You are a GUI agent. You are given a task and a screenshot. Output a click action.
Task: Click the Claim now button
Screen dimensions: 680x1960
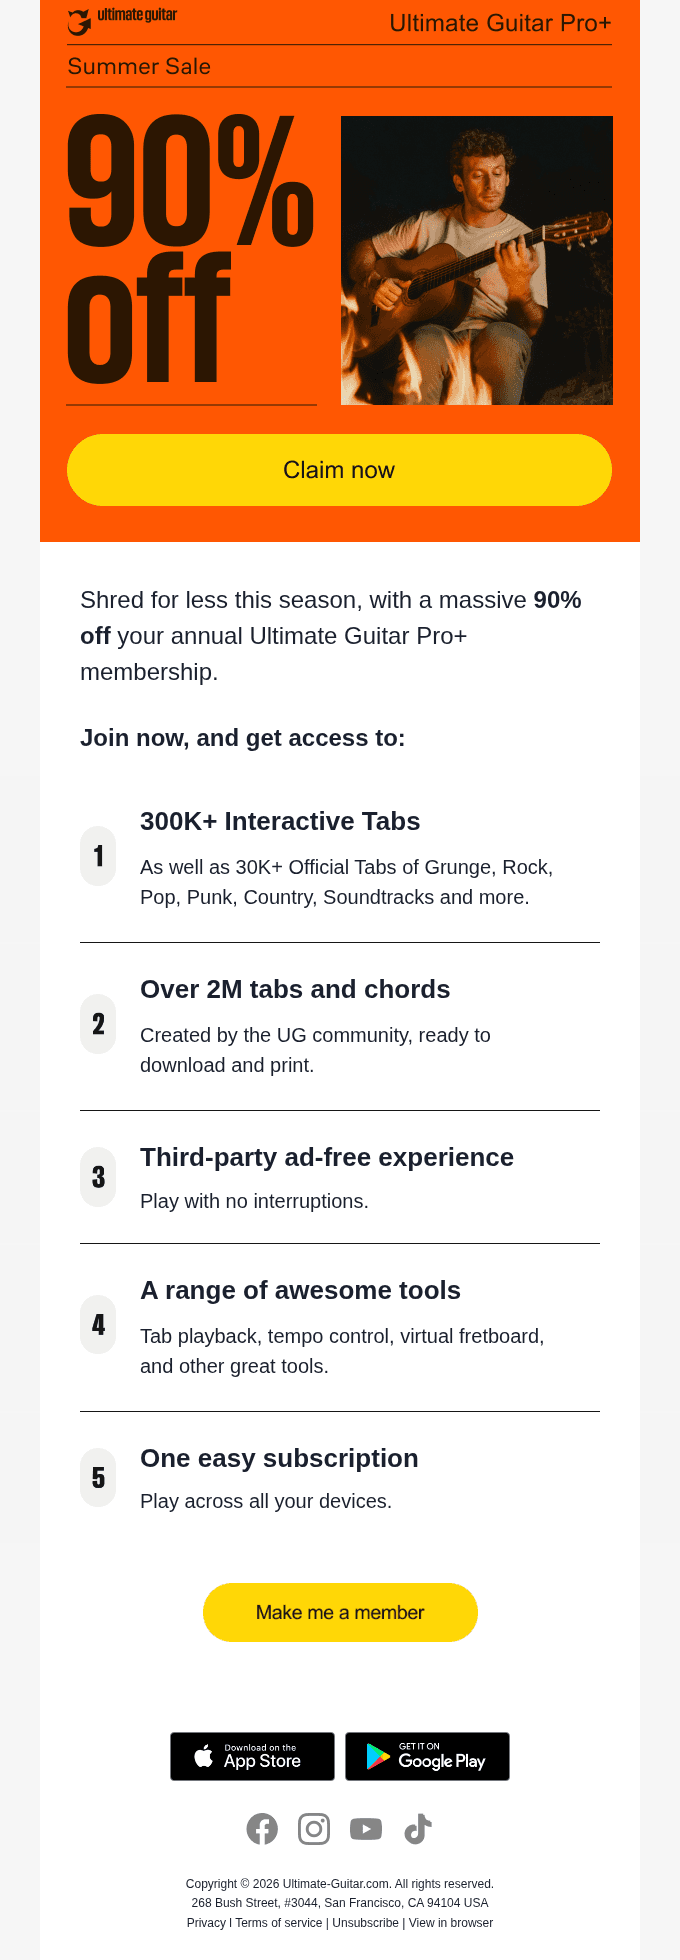339,470
